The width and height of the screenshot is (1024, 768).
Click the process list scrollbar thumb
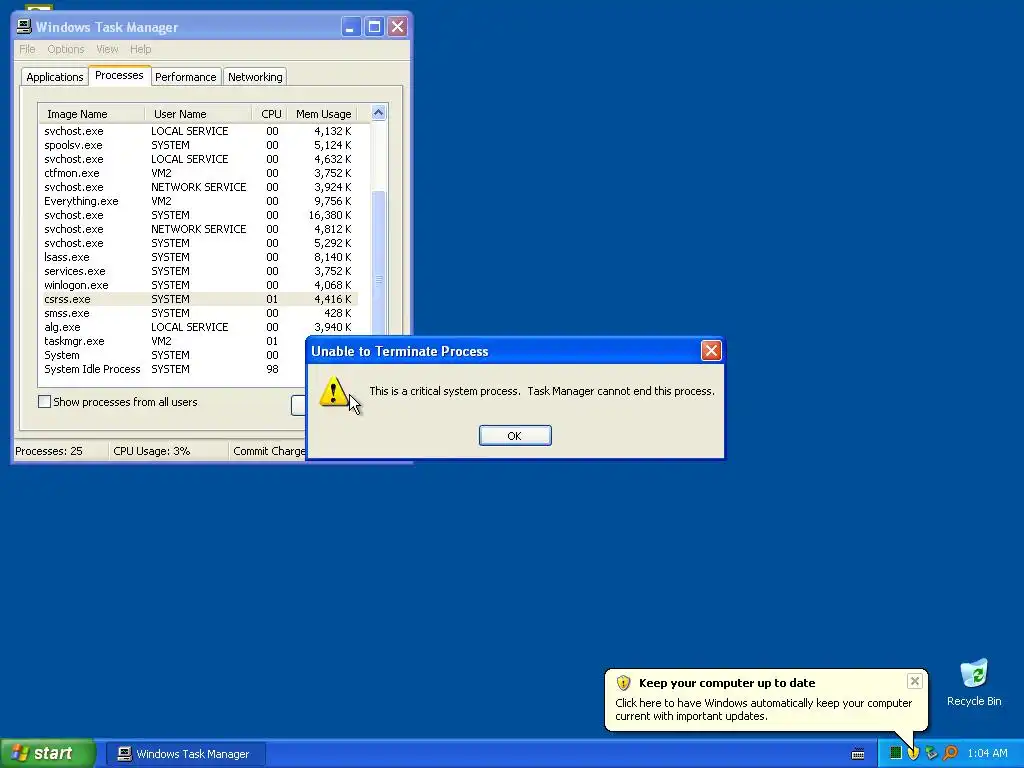point(378,281)
